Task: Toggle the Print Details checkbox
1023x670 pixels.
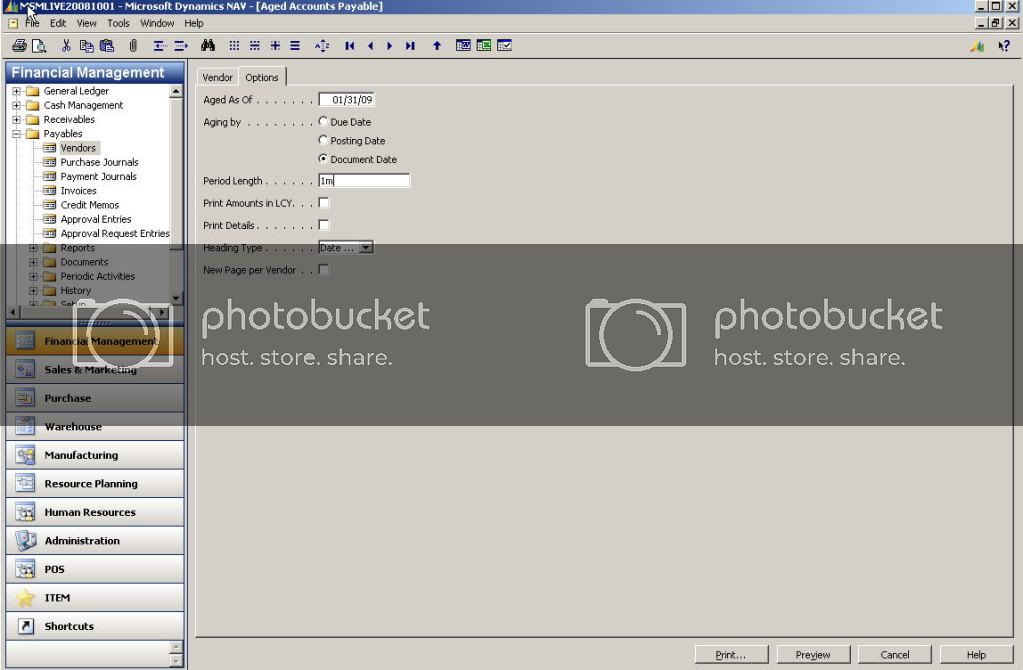Action: [324, 225]
